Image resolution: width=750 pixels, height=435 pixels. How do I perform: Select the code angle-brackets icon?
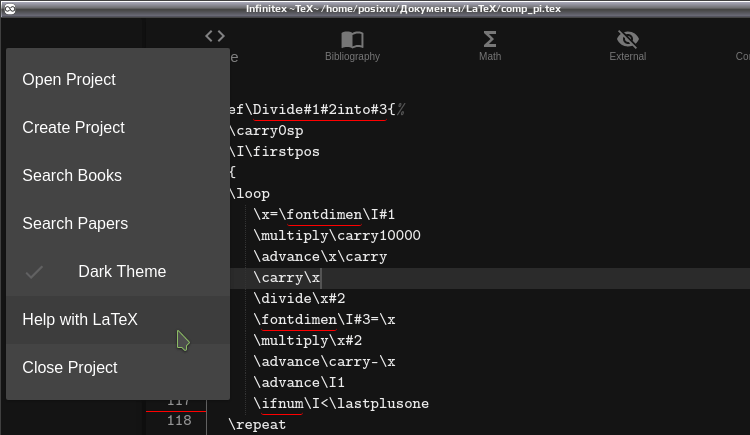215,36
